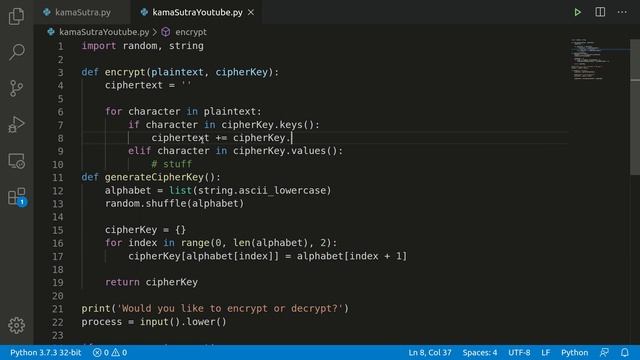
Task: Click 'cipherKey = {}' line
Action: pos(145,230)
